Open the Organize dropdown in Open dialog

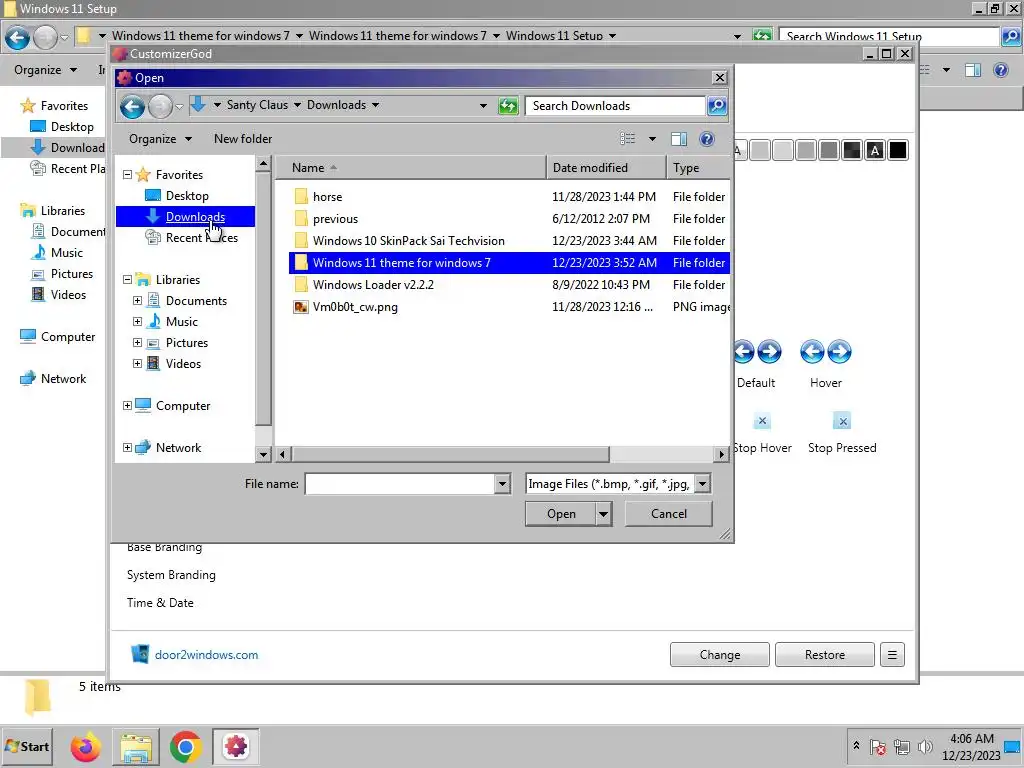point(160,138)
